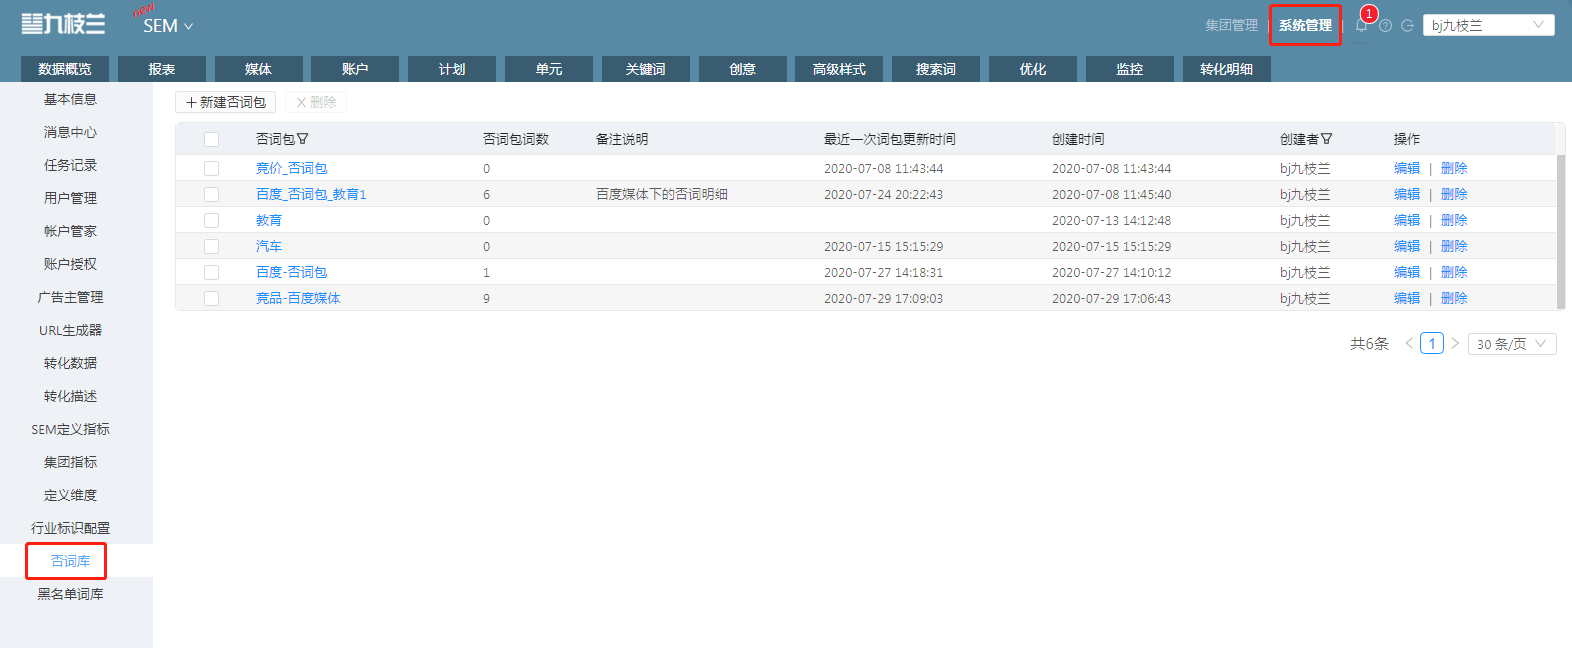Image resolution: width=1572 pixels, height=648 pixels.
Task: Go to the 创意 tab
Action: pos(743,69)
